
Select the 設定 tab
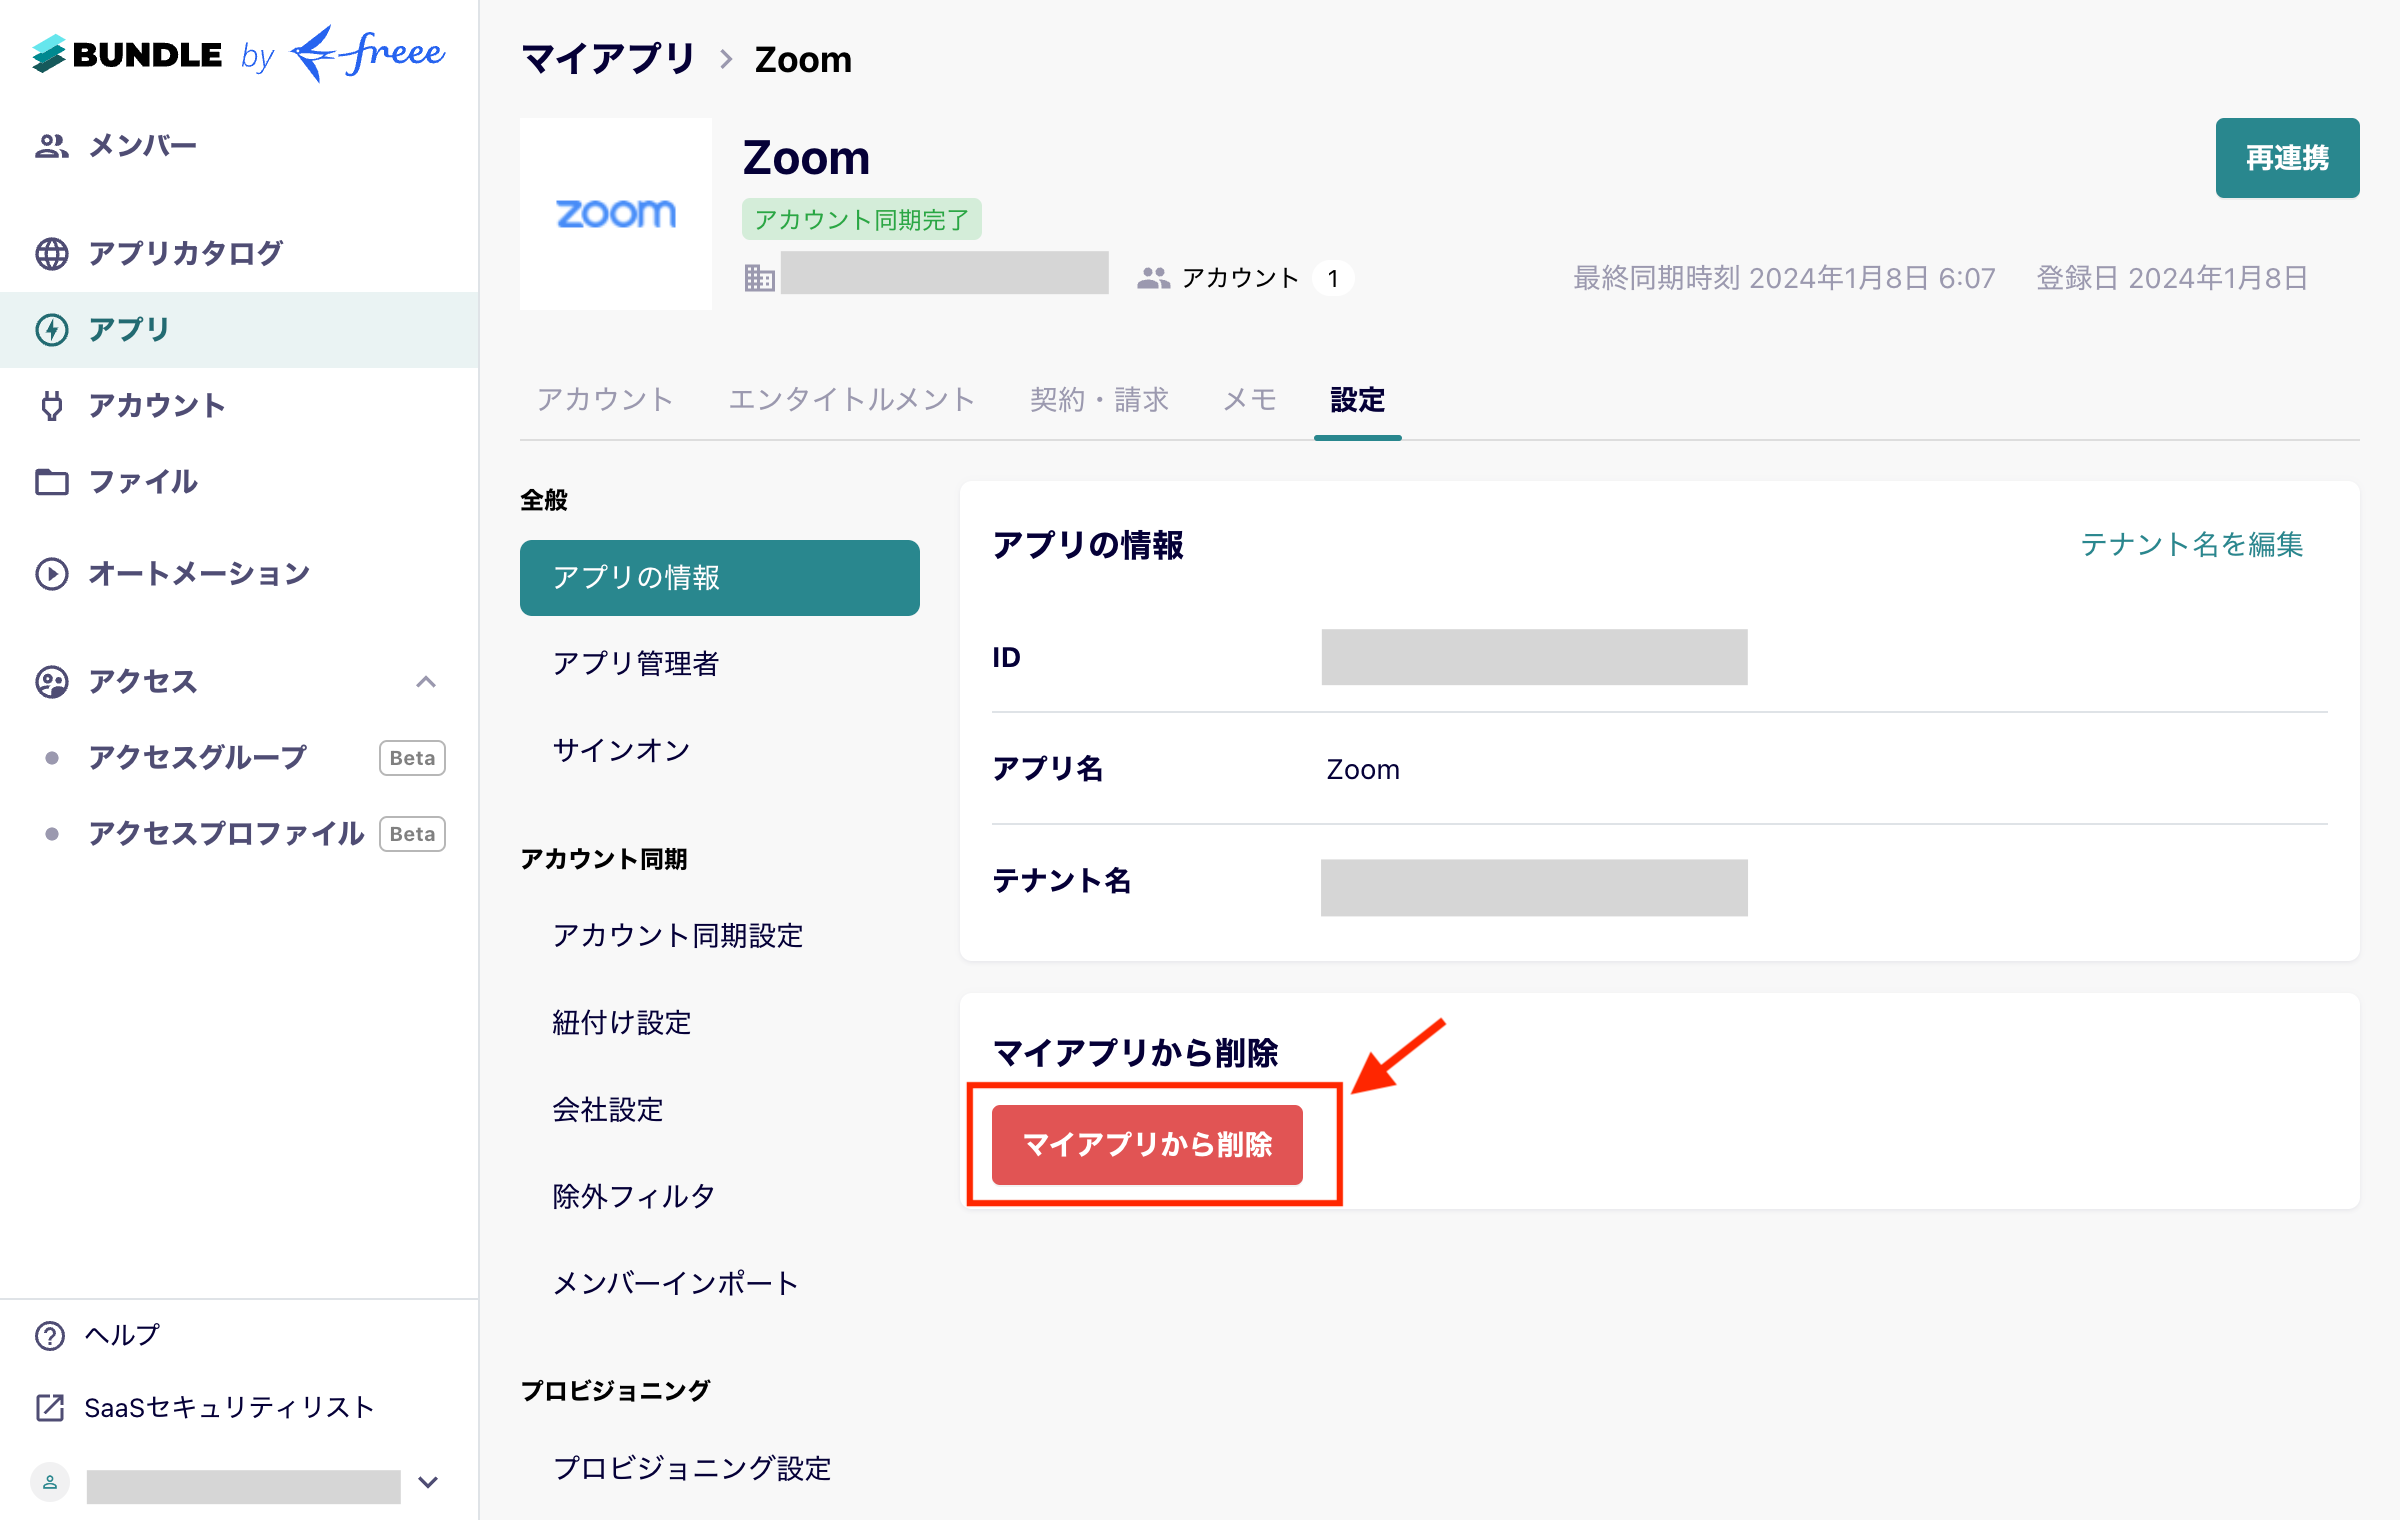[x=1357, y=400]
